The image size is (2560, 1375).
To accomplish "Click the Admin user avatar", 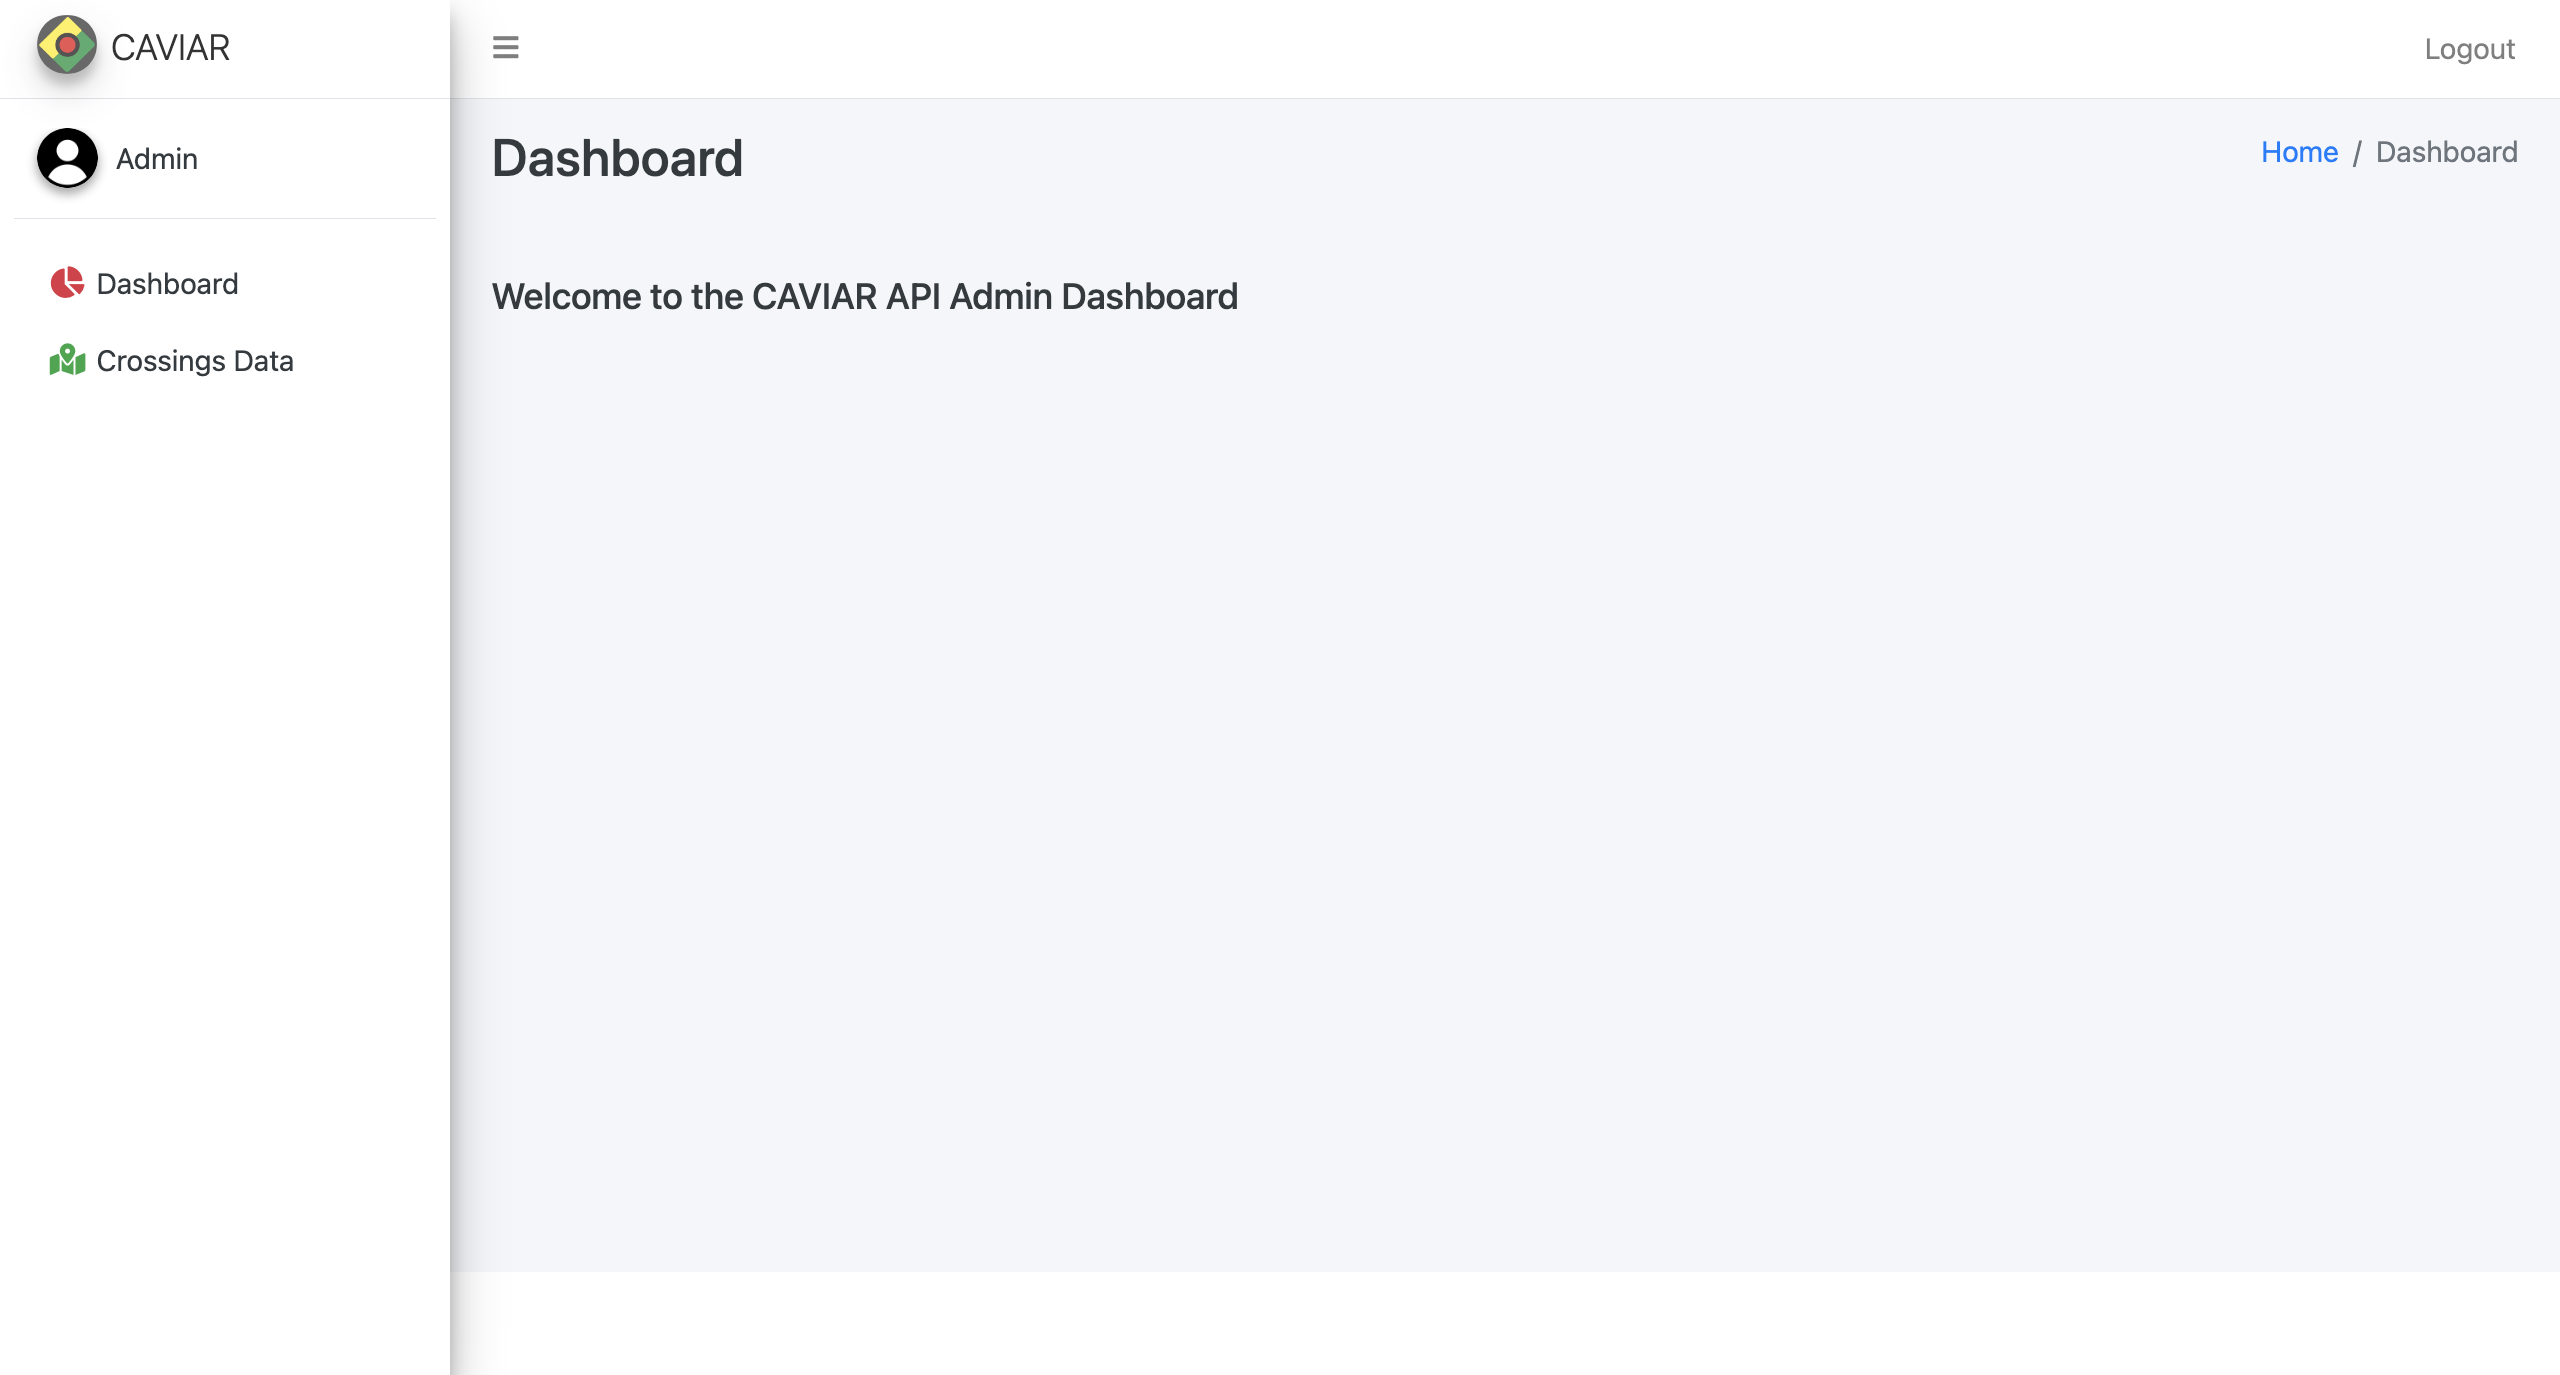I will (x=67, y=158).
